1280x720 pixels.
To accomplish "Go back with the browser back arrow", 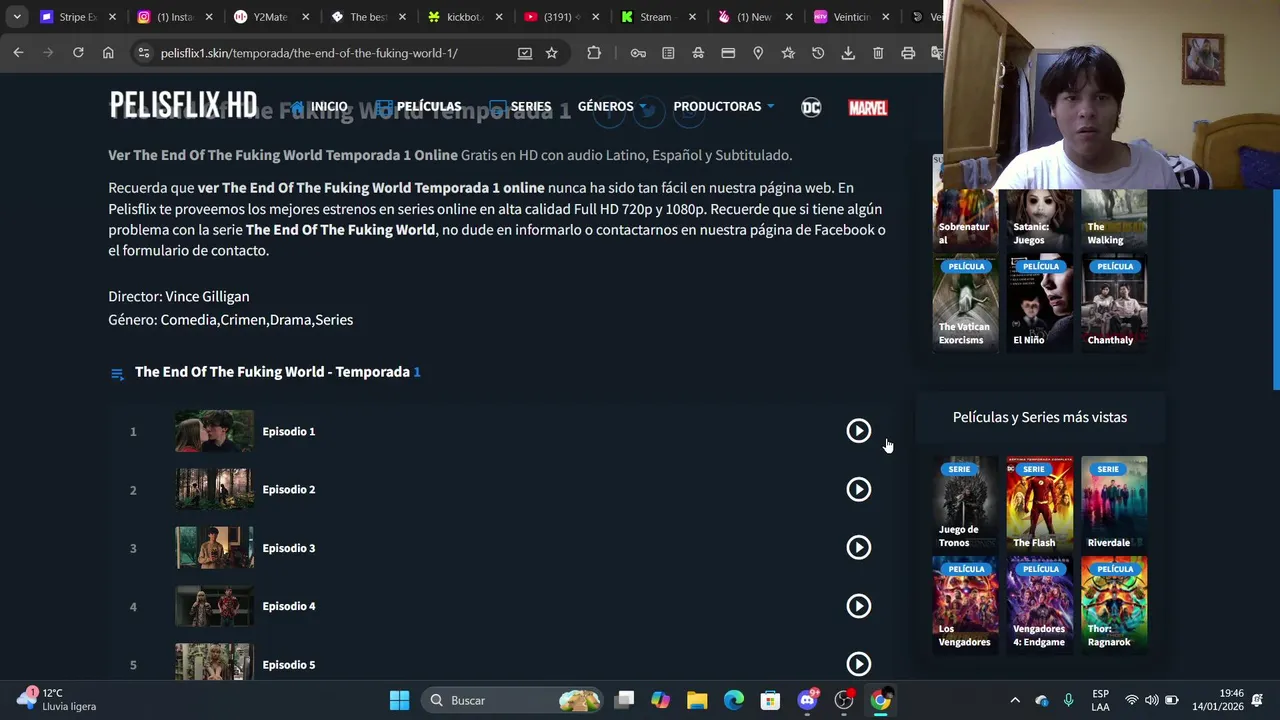I will (x=18, y=53).
